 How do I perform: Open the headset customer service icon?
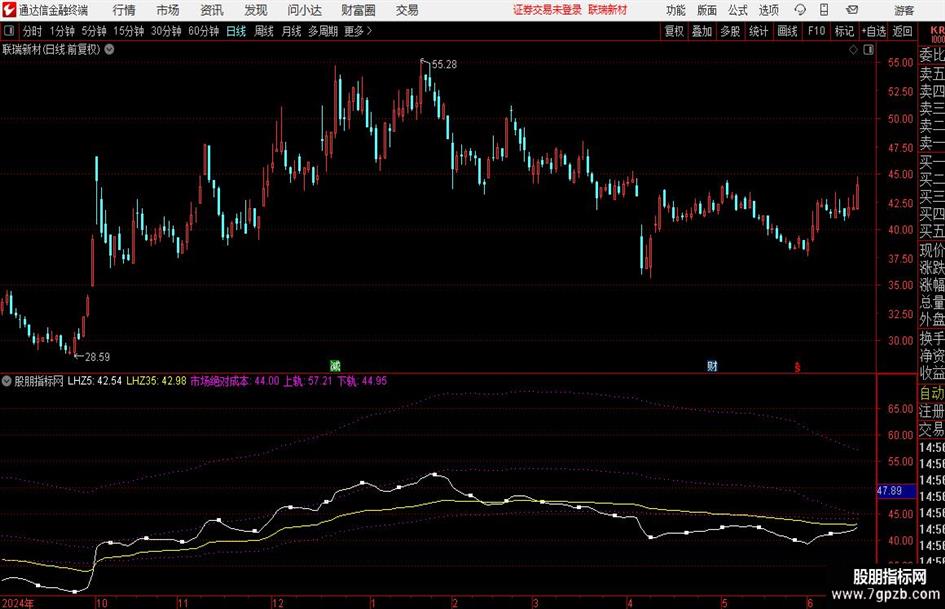800,10
